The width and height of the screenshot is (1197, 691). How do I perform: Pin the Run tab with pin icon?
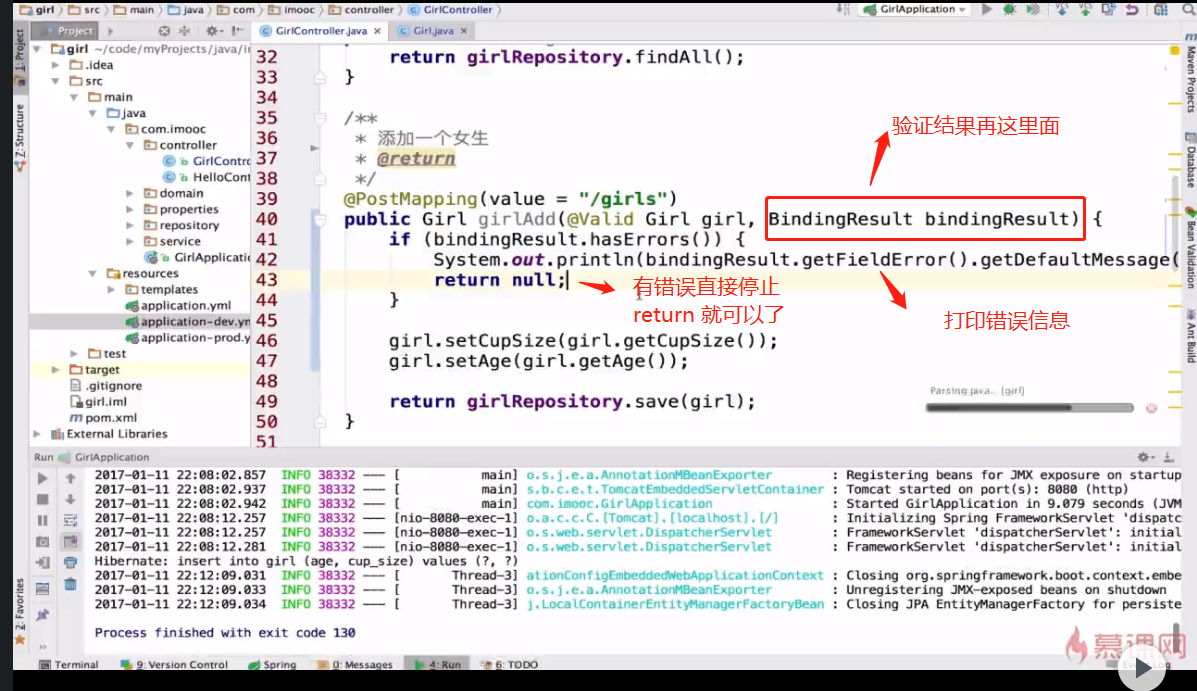point(43,615)
